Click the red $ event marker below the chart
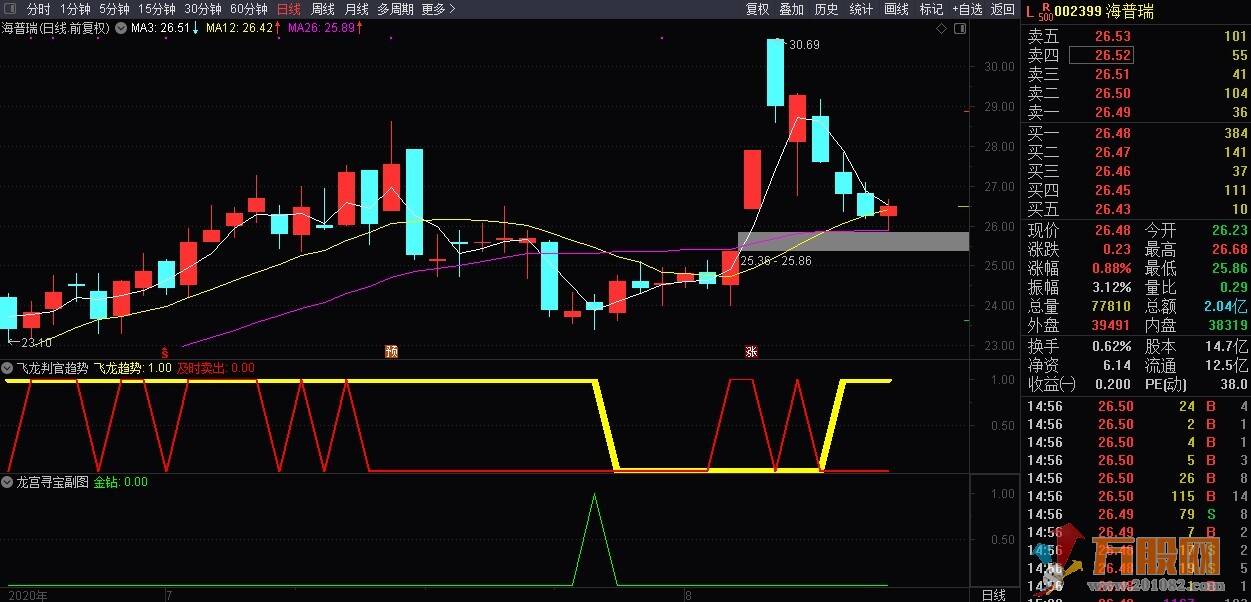Viewport: 1251px width, 602px height. (x=164, y=352)
